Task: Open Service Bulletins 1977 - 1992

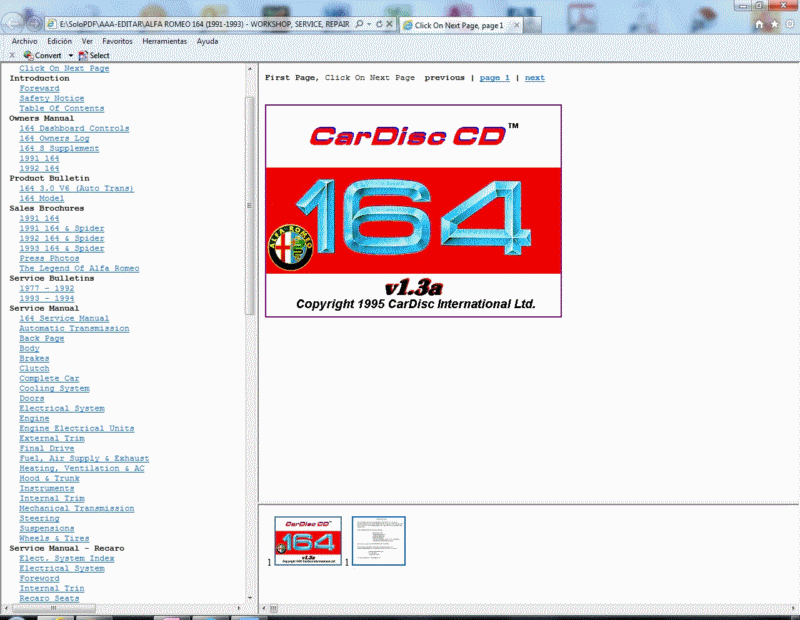Action: (x=46, y=288)
